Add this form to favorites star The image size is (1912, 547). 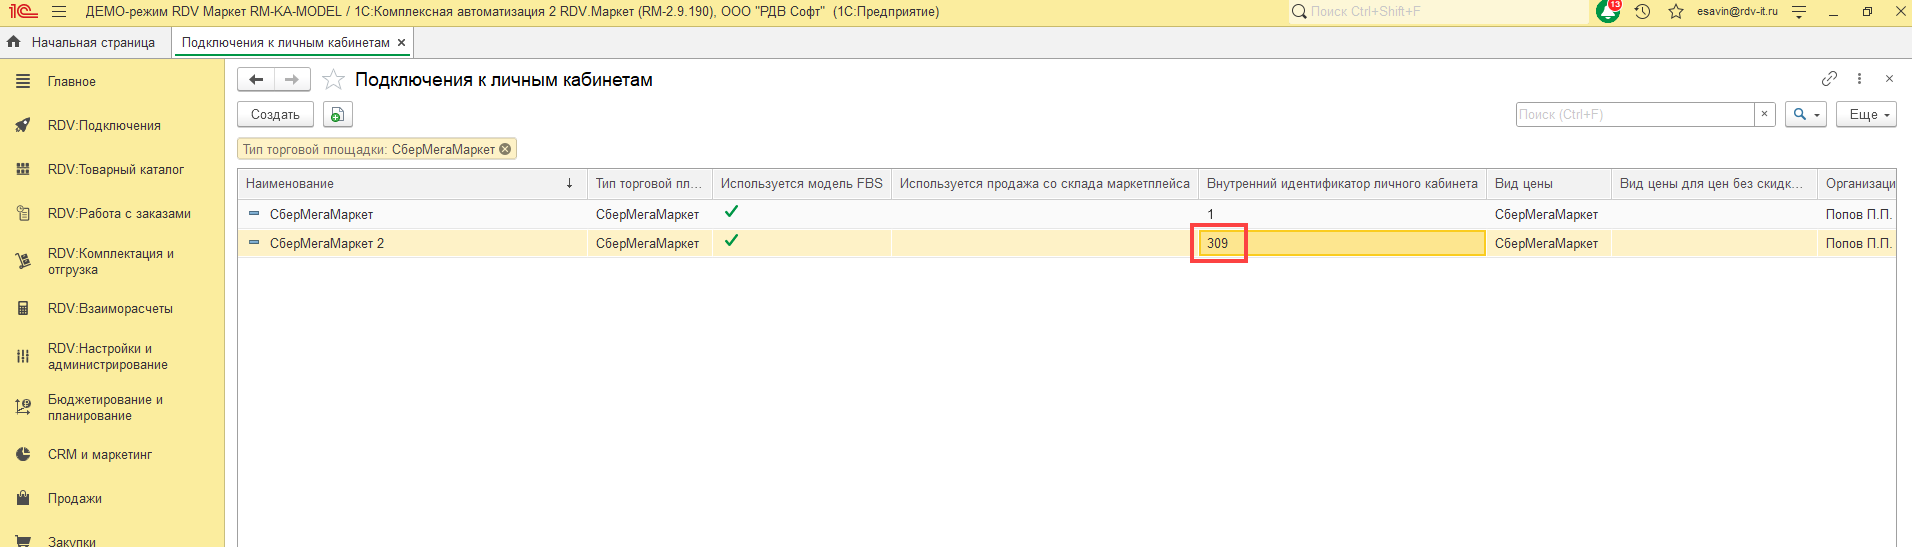333,79
